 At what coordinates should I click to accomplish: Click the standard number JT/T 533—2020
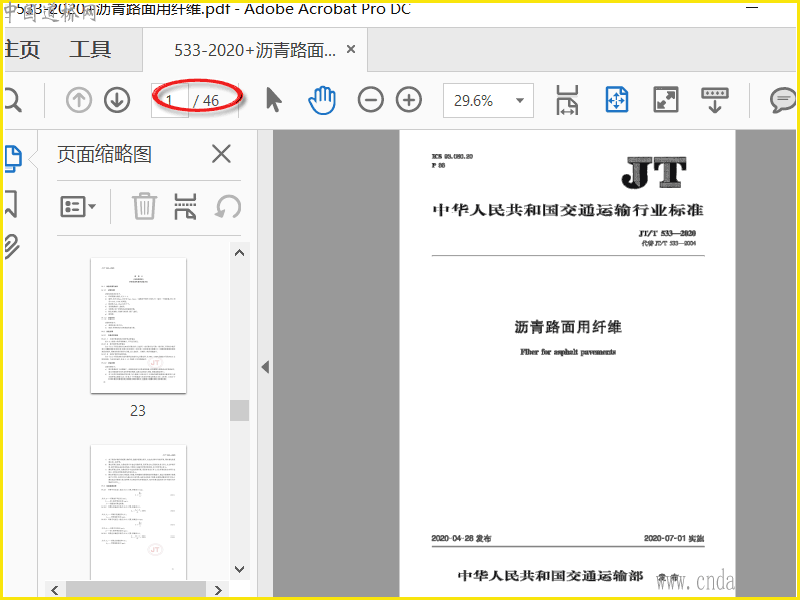667,233
